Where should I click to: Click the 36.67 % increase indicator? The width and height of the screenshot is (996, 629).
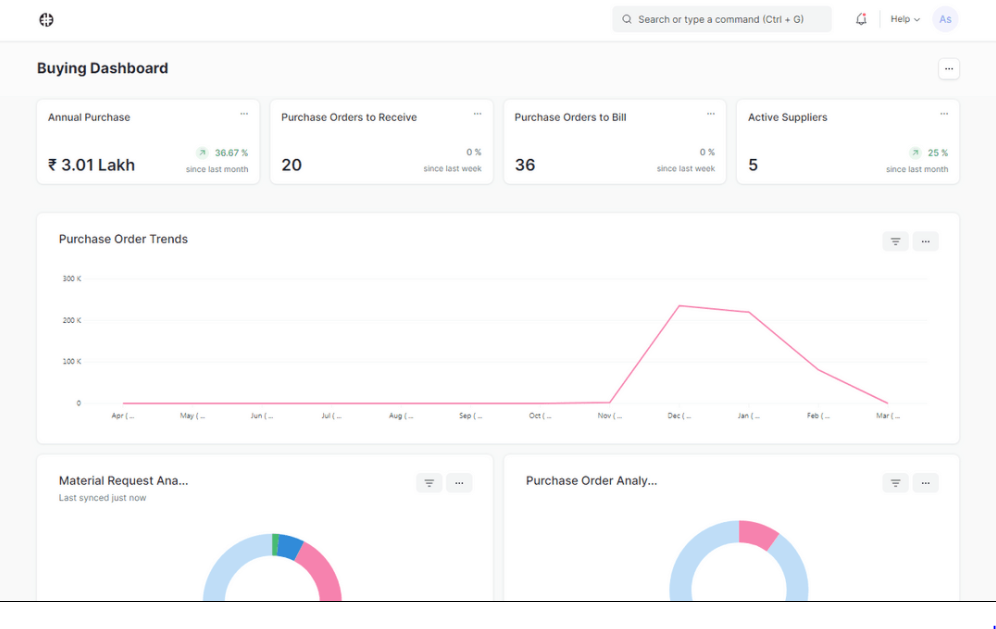point(222,152)
